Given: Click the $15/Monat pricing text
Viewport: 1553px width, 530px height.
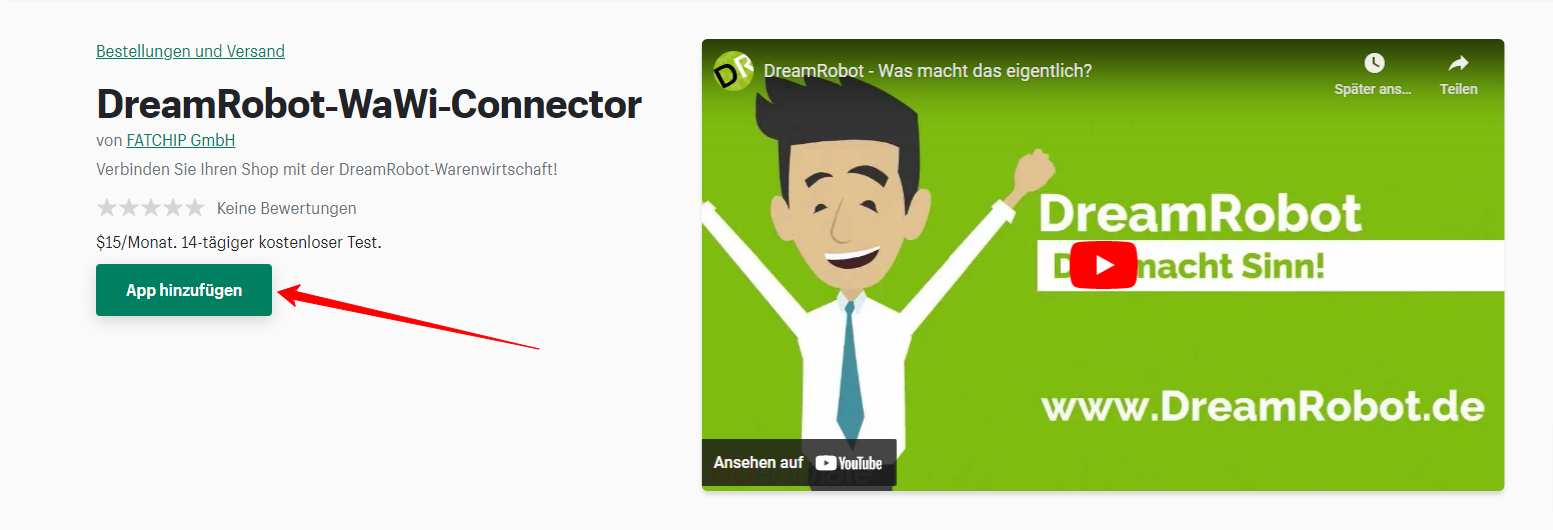Looking at the screenshot, I should point(129,242).
